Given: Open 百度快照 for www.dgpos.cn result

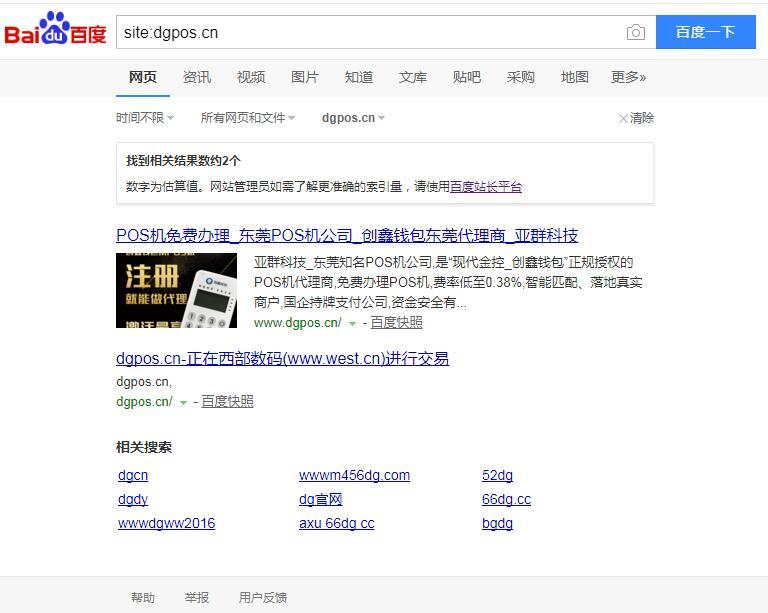Looking at the screenshot, I should tap(396, 323).
